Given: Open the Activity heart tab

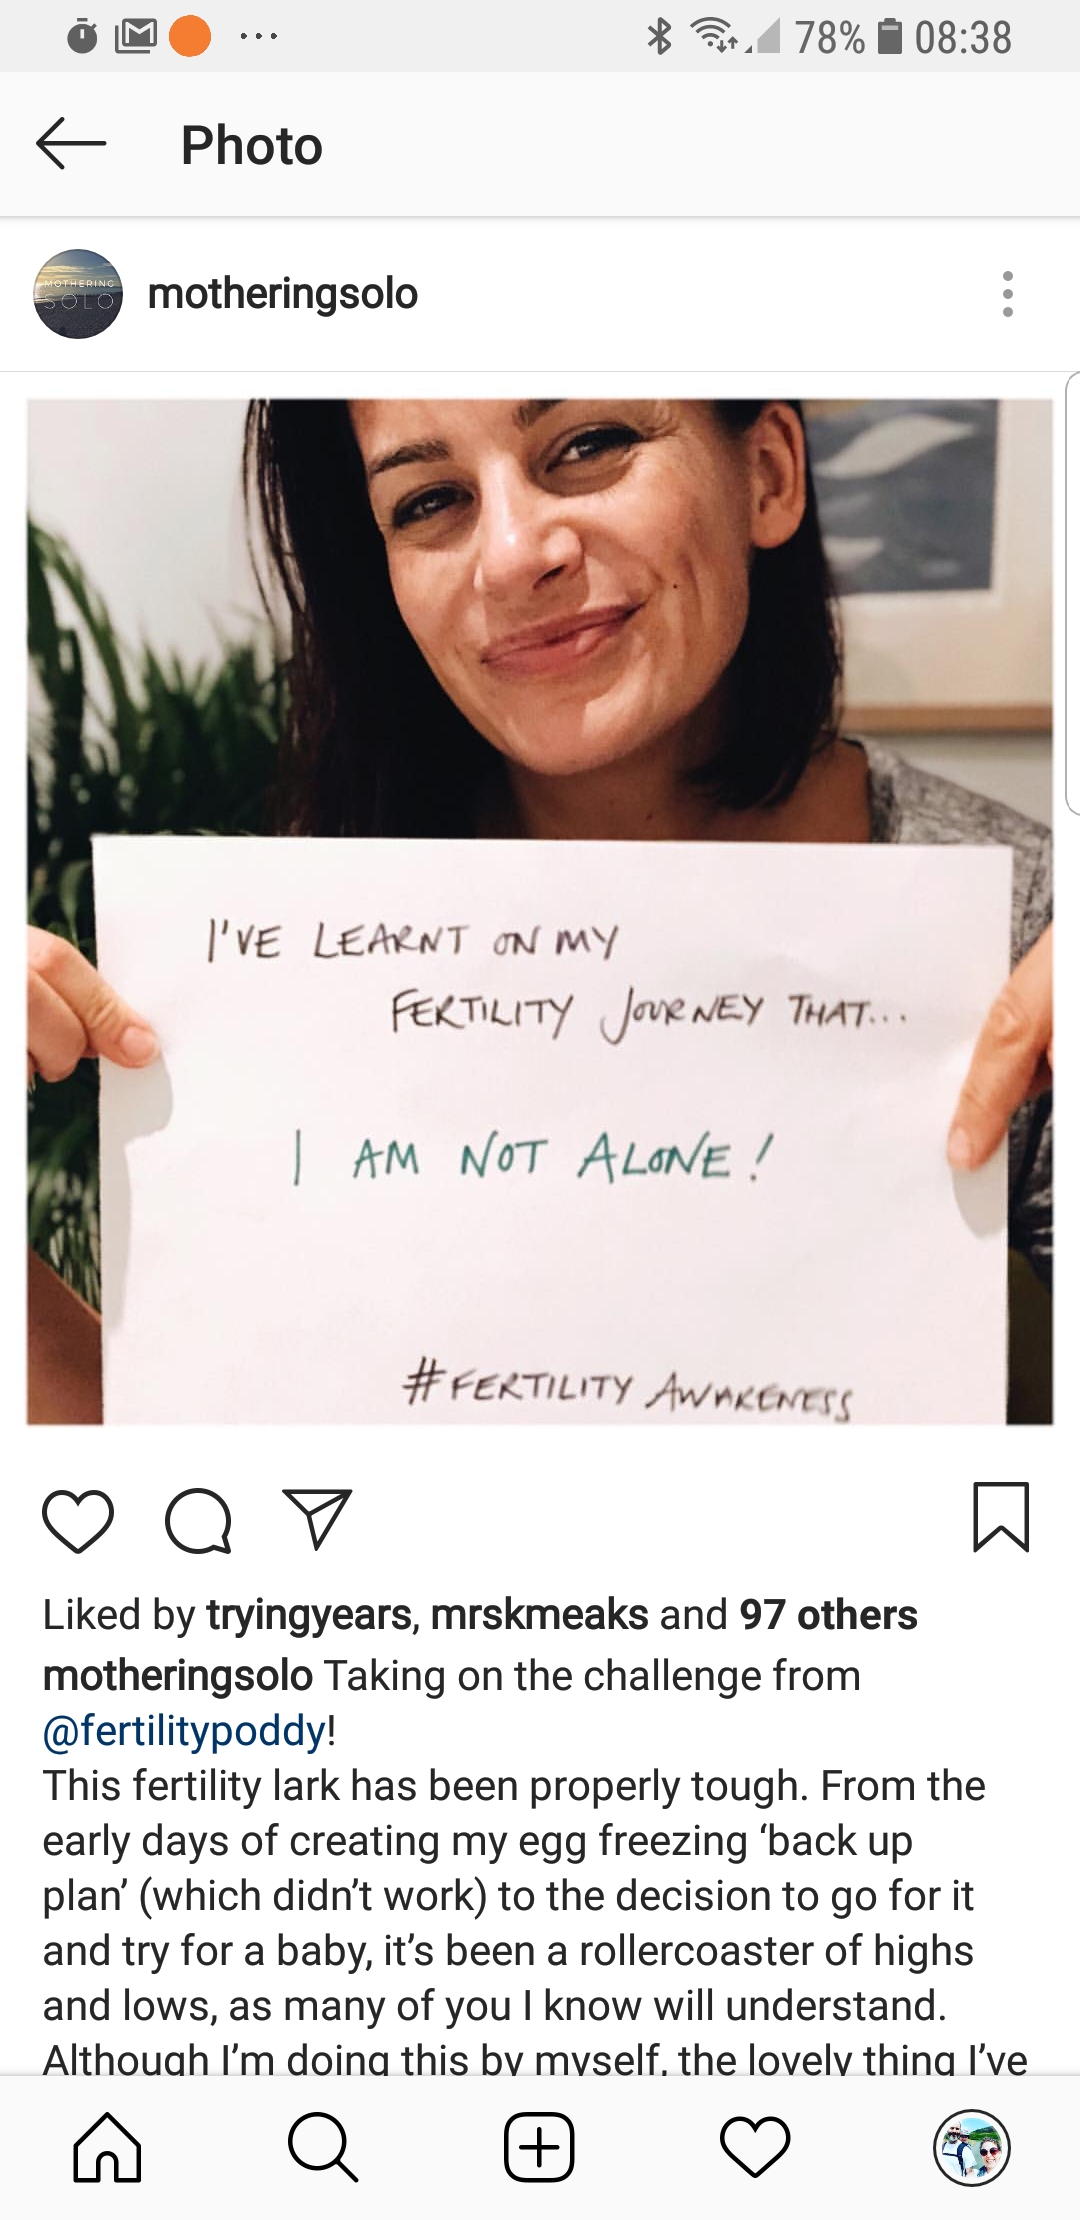Looking at the screenshot, I should point(755,2147).
